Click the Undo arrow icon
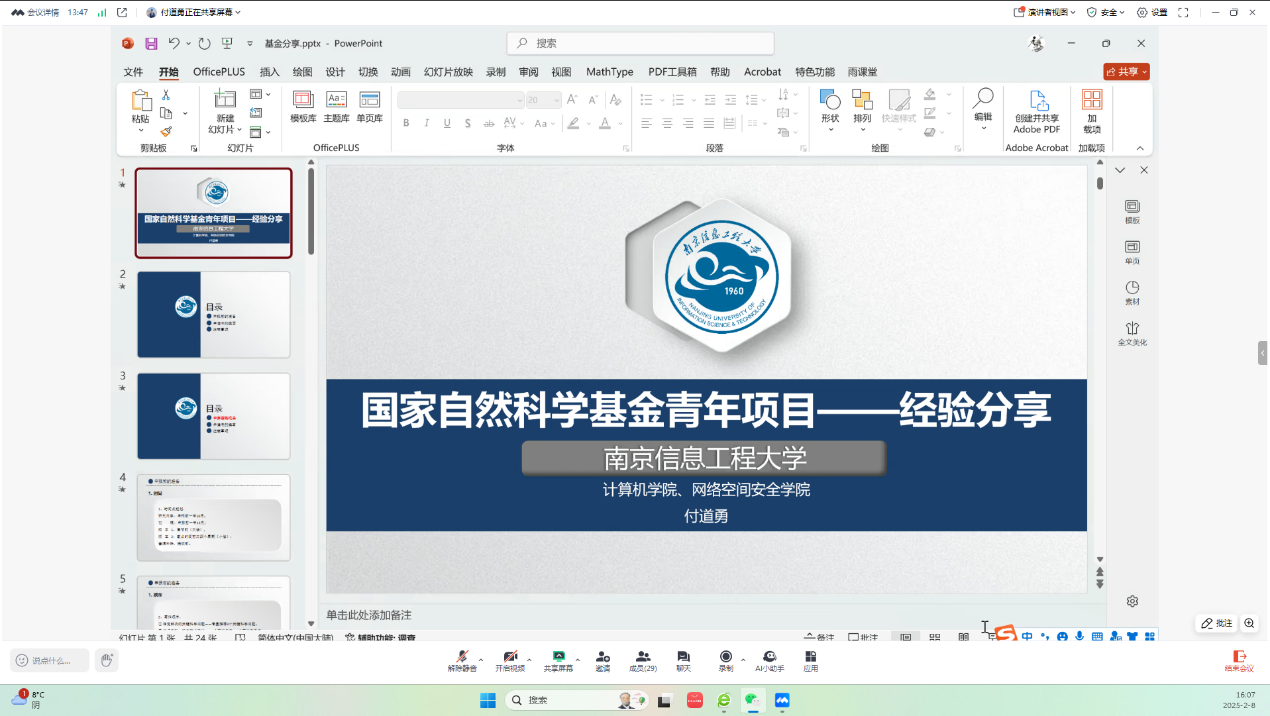The width and height of the screenshot is (1270, 716). click(x=174, y=43)
